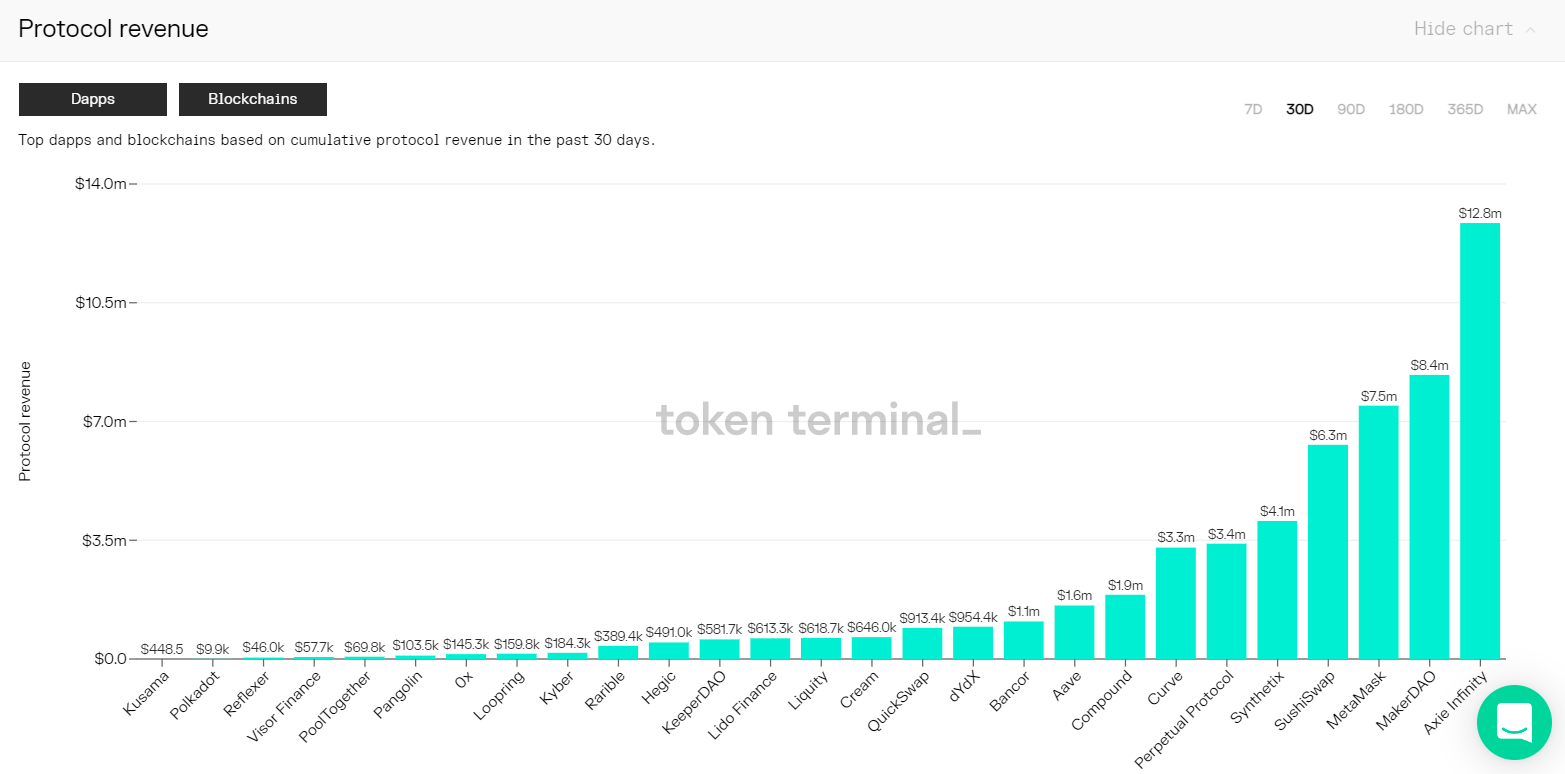Click the Hide chart text

coord(1462,29)
